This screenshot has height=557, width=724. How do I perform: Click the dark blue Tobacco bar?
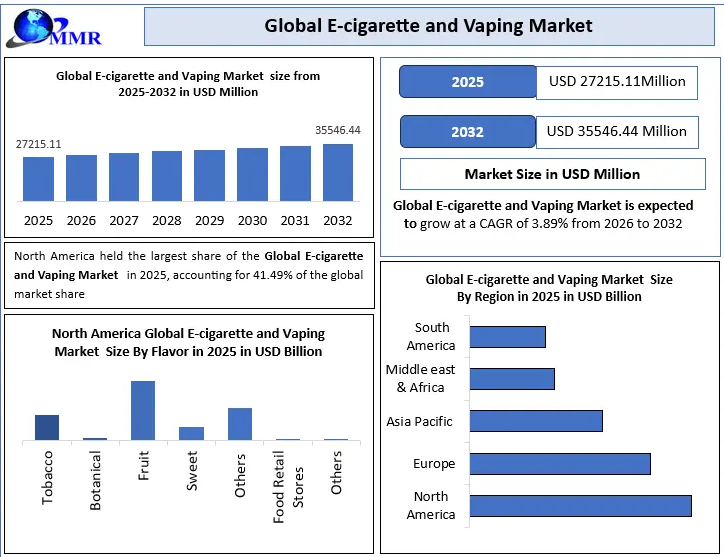coord(47,427)
